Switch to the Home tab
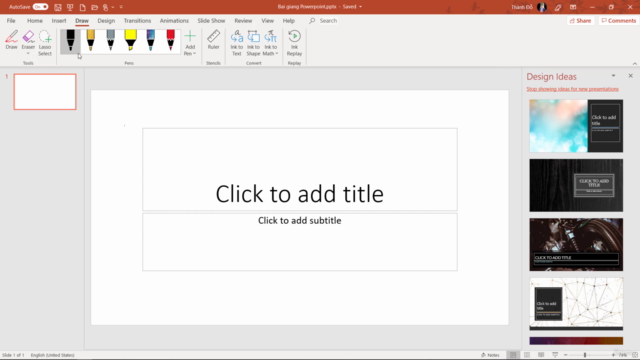 pos(35,20)
